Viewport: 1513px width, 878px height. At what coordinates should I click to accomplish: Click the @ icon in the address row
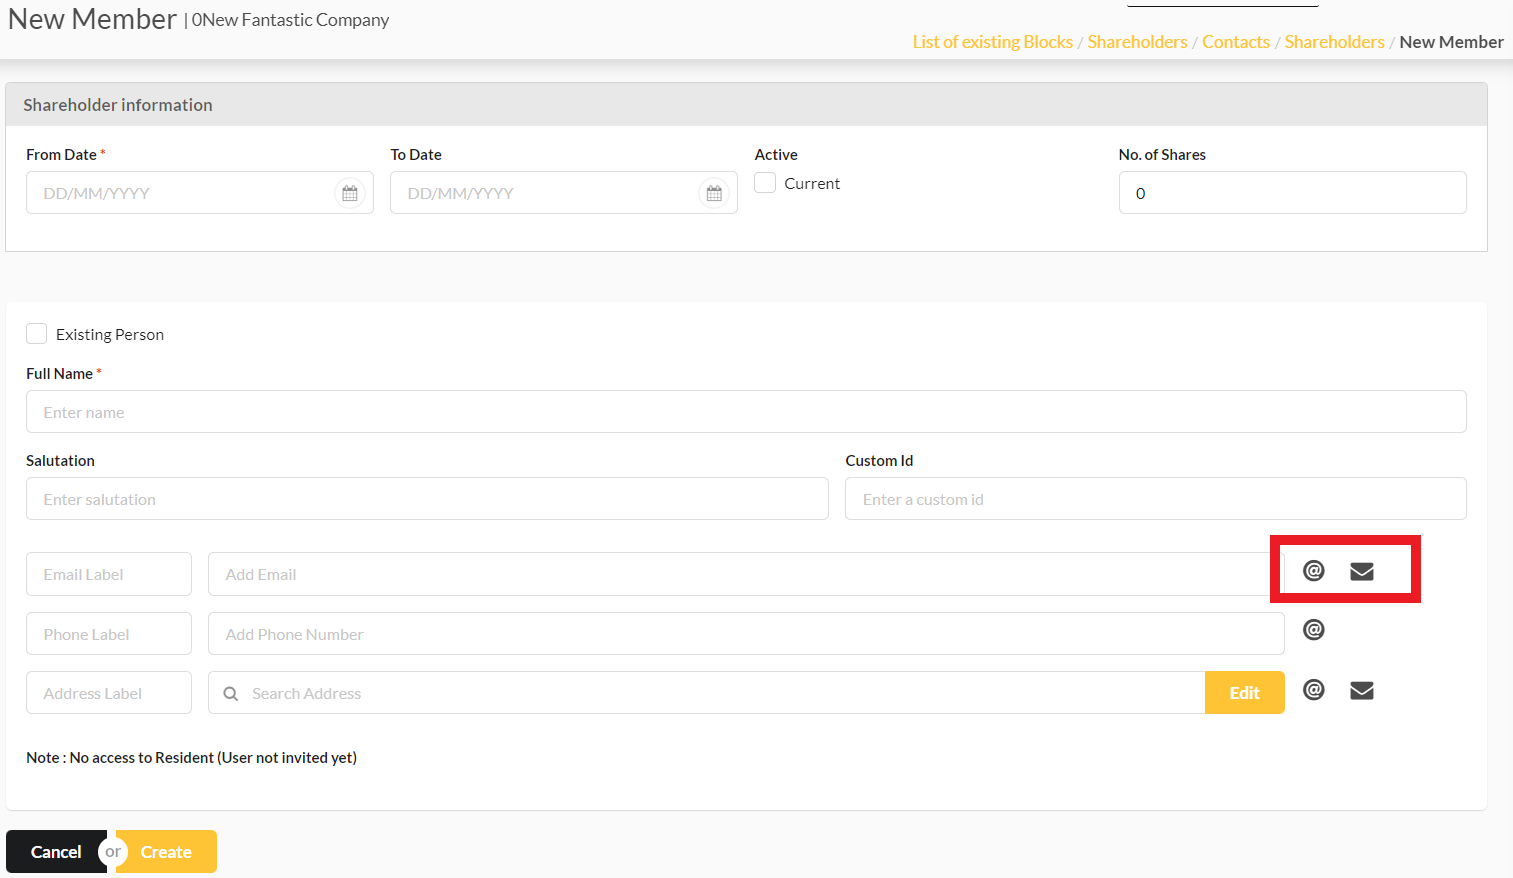coord(1314,689)
